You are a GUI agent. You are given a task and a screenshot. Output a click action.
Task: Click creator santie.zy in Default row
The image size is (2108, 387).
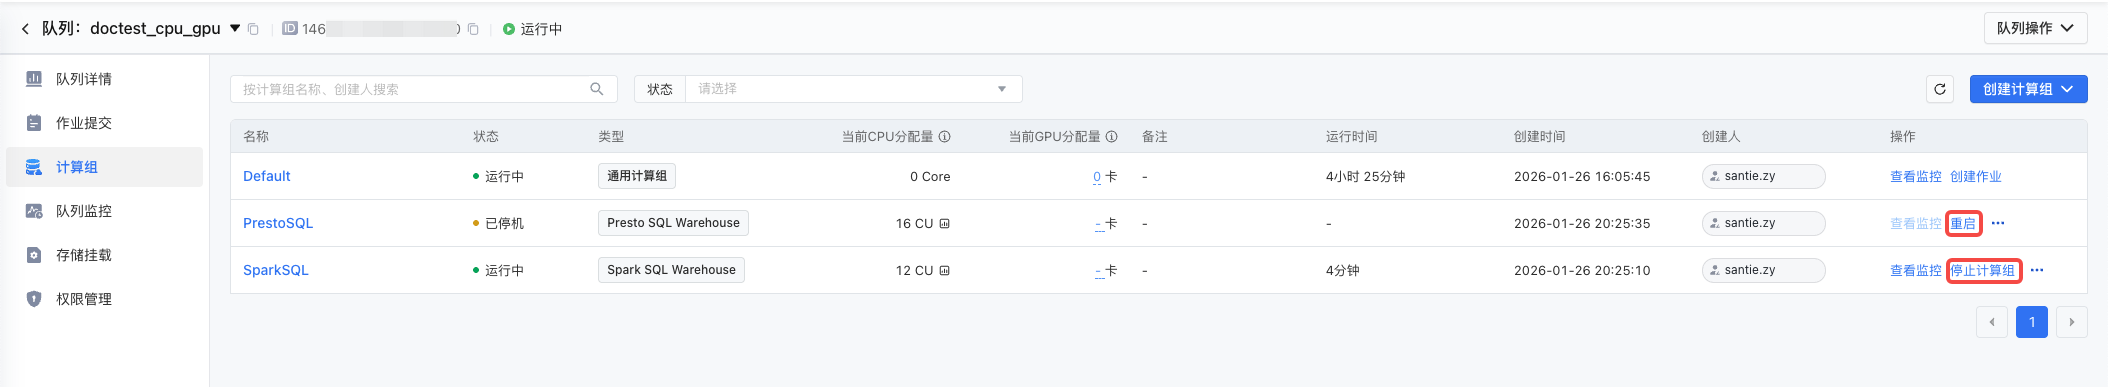[x=1764, y=176]
